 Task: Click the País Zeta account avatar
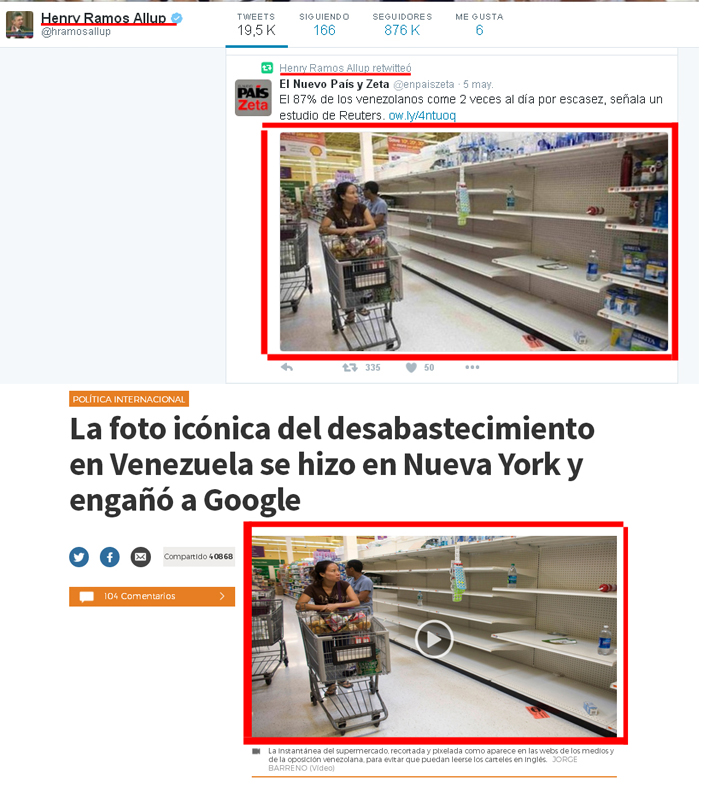(x=253, y=97)
